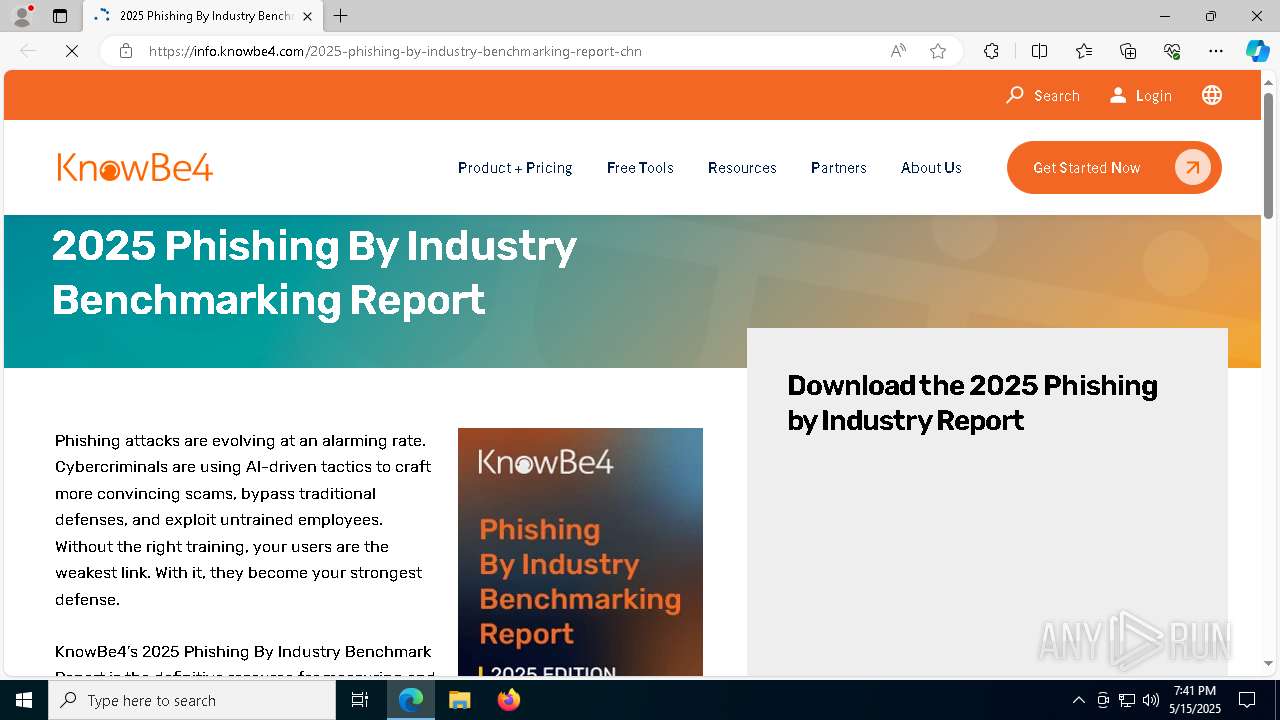Click the Edge icon on the taskbar
Viewport: 1280px width, 720px height.
coord(411,700)
